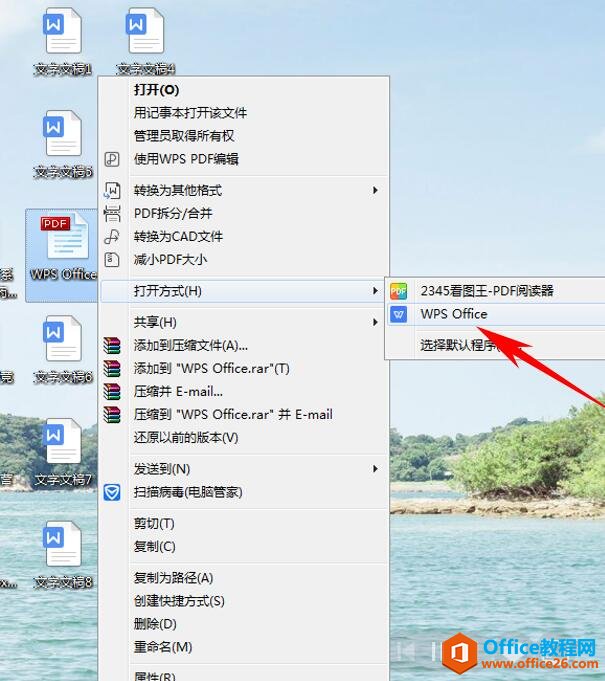Click the WPS Office app icon in submenu
Image resolution: width=605 pixels, height=681 pixels.
(398, 314)
